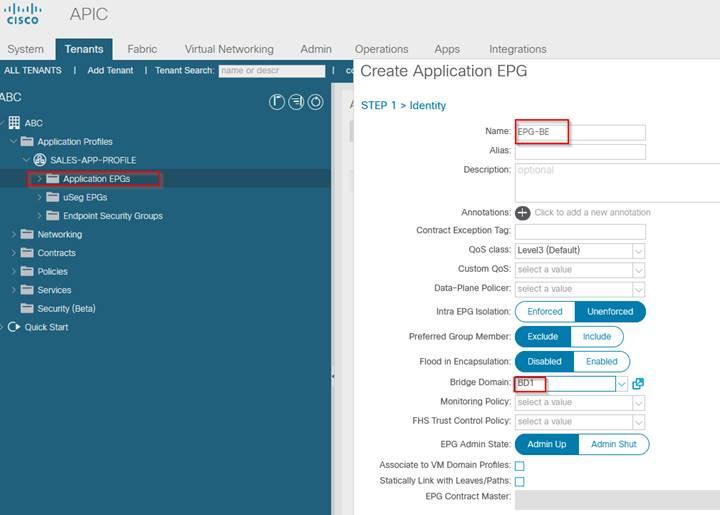Open the Fabric tab
This screenshot has width=720, height=515.
[142, 49]
